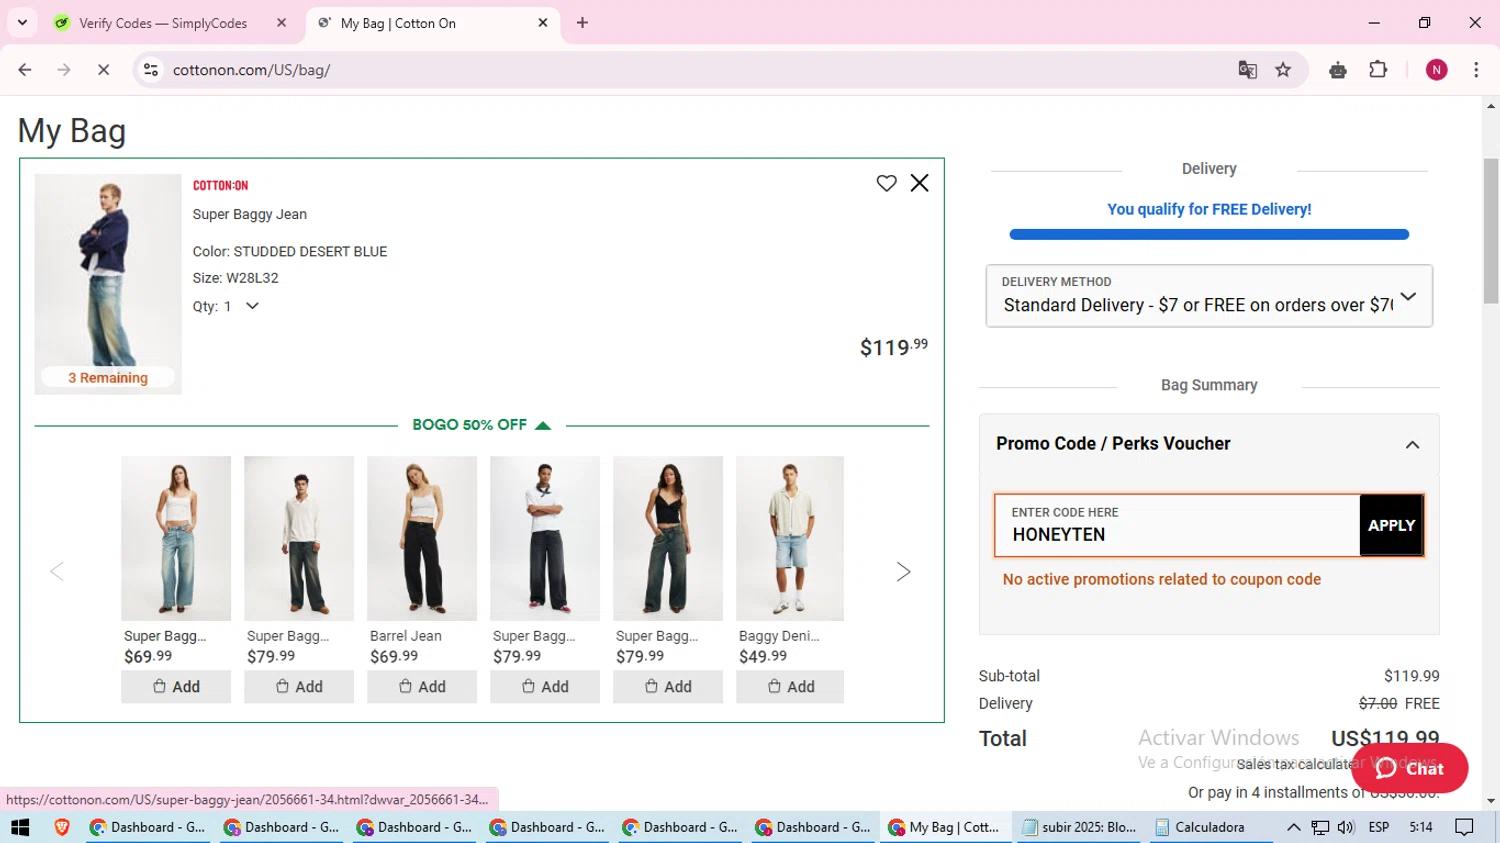
Task: Open Barrel Jean product thumbnail
Action: point(422,538)
